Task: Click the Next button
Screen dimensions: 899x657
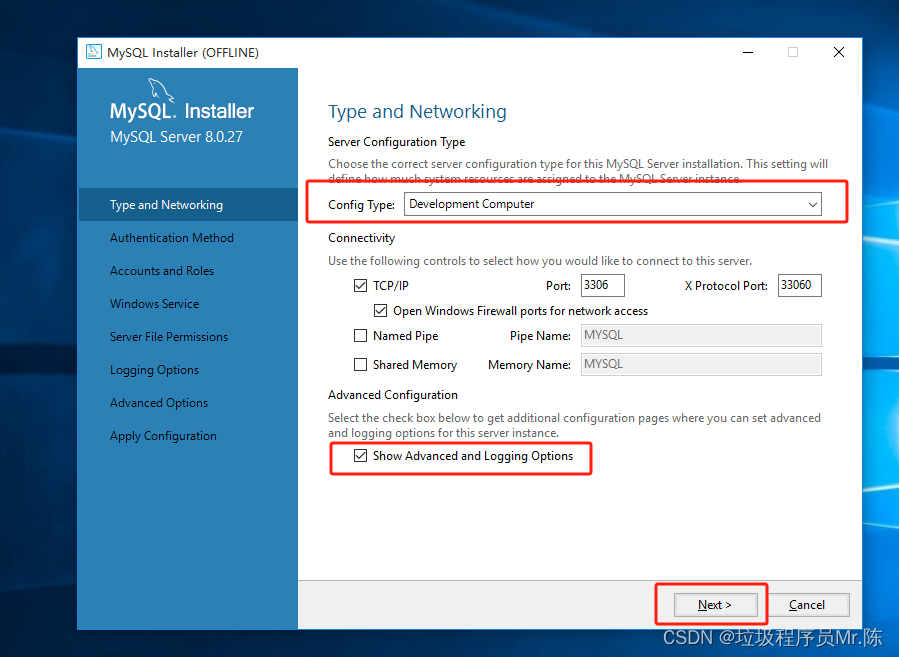Action: (715, 605)
